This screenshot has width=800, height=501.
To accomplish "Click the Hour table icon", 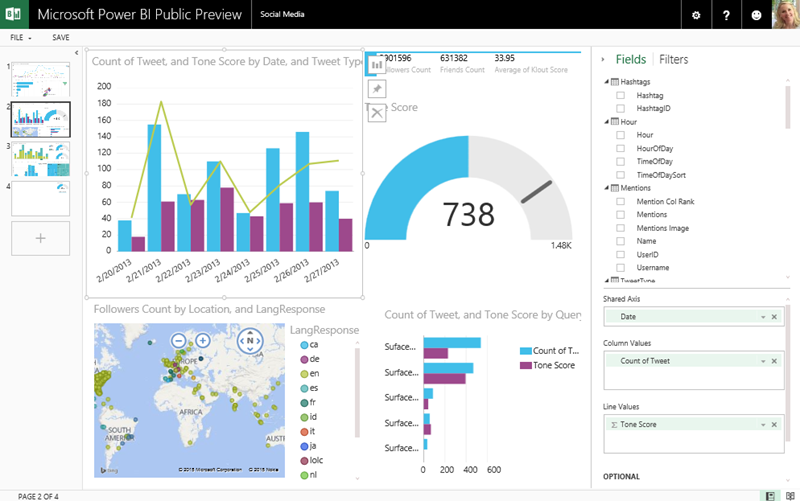I will [615, 122].
